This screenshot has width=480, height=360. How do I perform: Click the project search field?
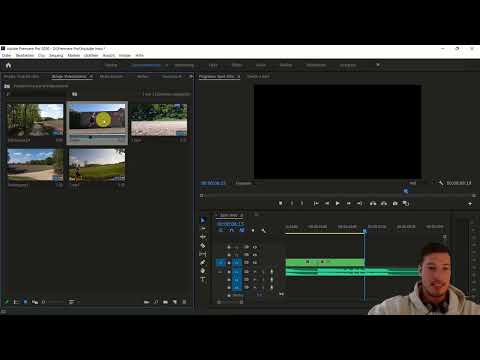38,94
